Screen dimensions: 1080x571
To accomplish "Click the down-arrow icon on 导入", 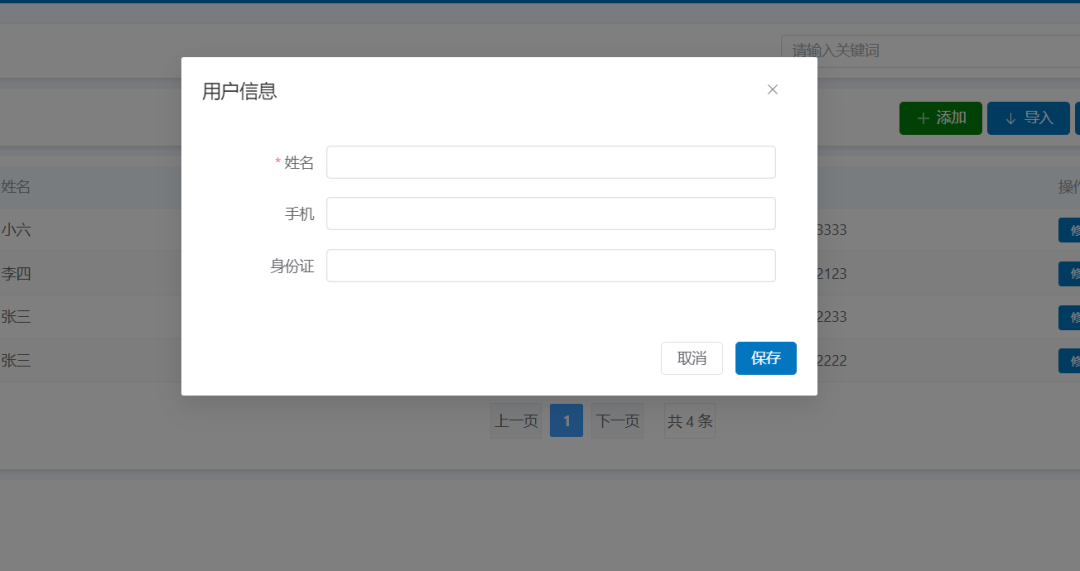I will point(1010,119).
